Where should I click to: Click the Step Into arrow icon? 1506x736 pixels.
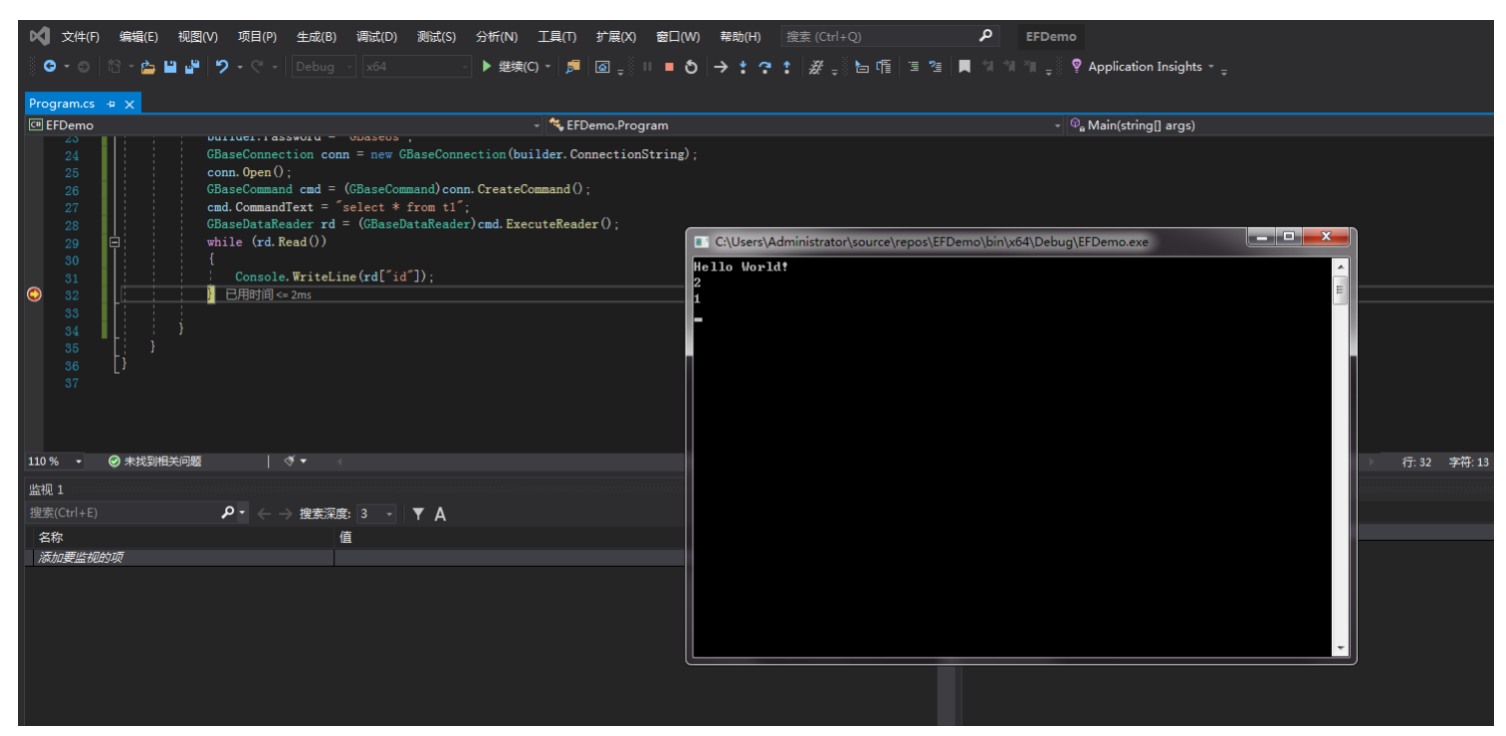point(742,67)
